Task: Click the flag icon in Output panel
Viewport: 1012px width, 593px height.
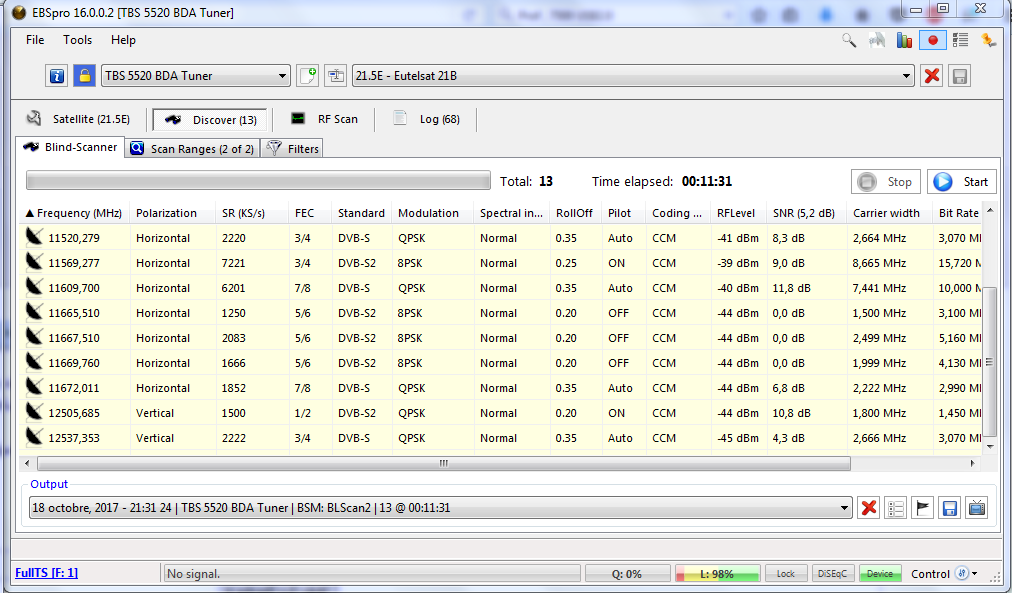Action: point(923,508)
